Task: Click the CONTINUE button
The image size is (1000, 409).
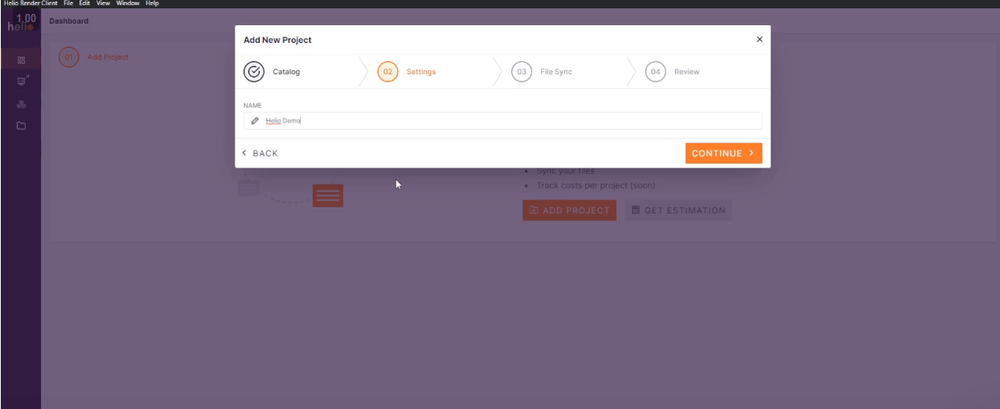Action: (x=724, y=153)
